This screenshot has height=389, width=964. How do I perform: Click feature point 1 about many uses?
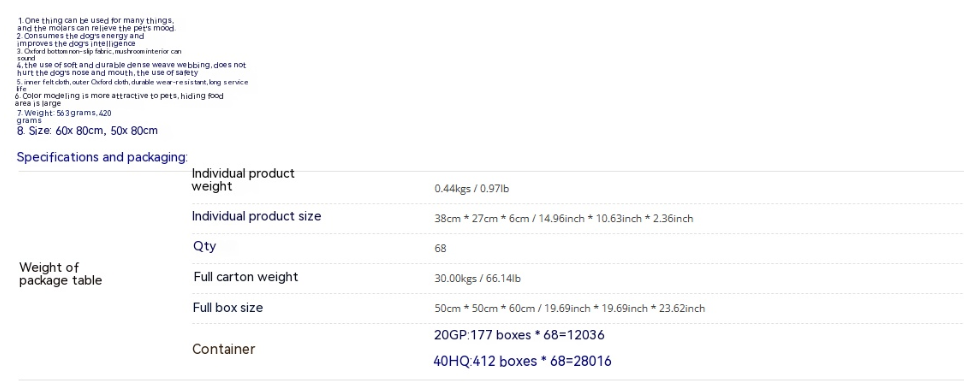(x=96, y=24)
